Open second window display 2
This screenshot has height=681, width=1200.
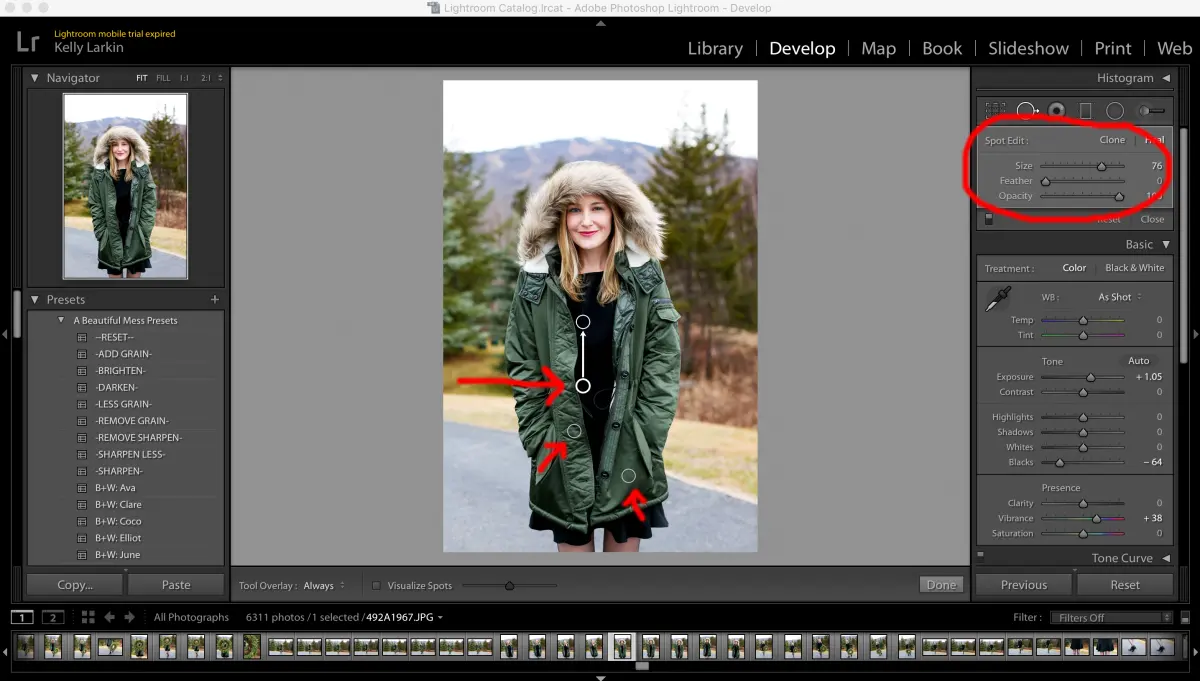tap(53, 617)
